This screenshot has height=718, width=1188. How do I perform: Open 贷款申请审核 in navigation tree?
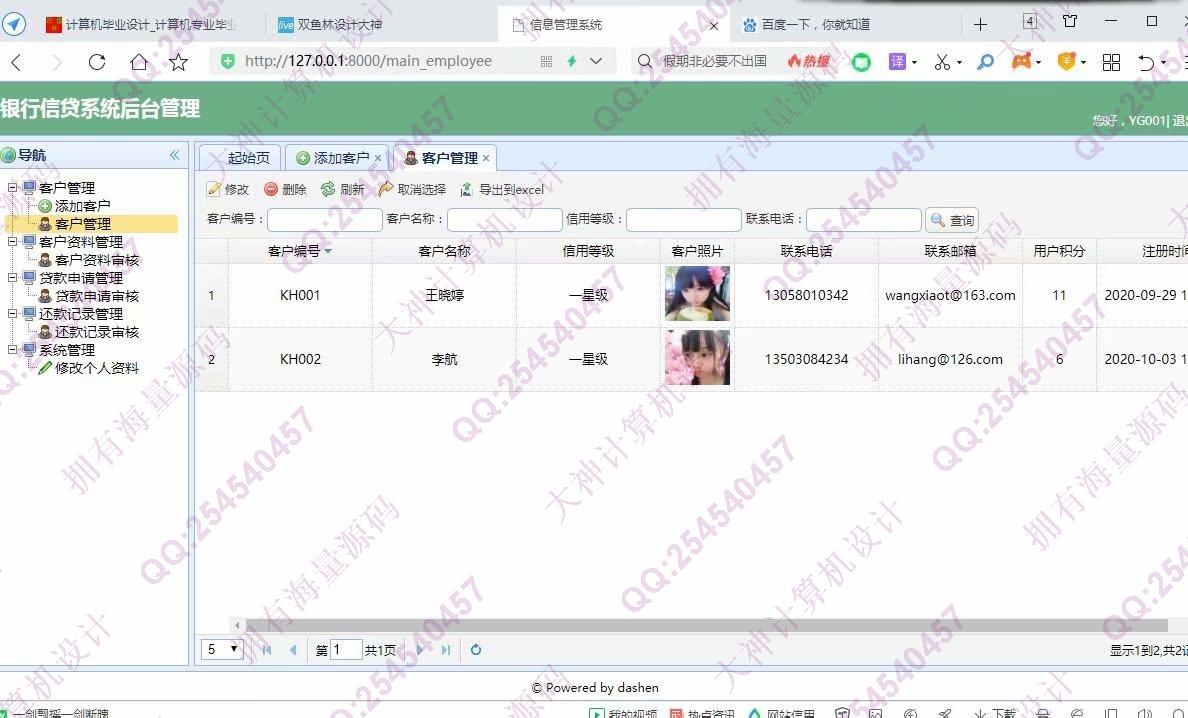(x=97, y=296)
